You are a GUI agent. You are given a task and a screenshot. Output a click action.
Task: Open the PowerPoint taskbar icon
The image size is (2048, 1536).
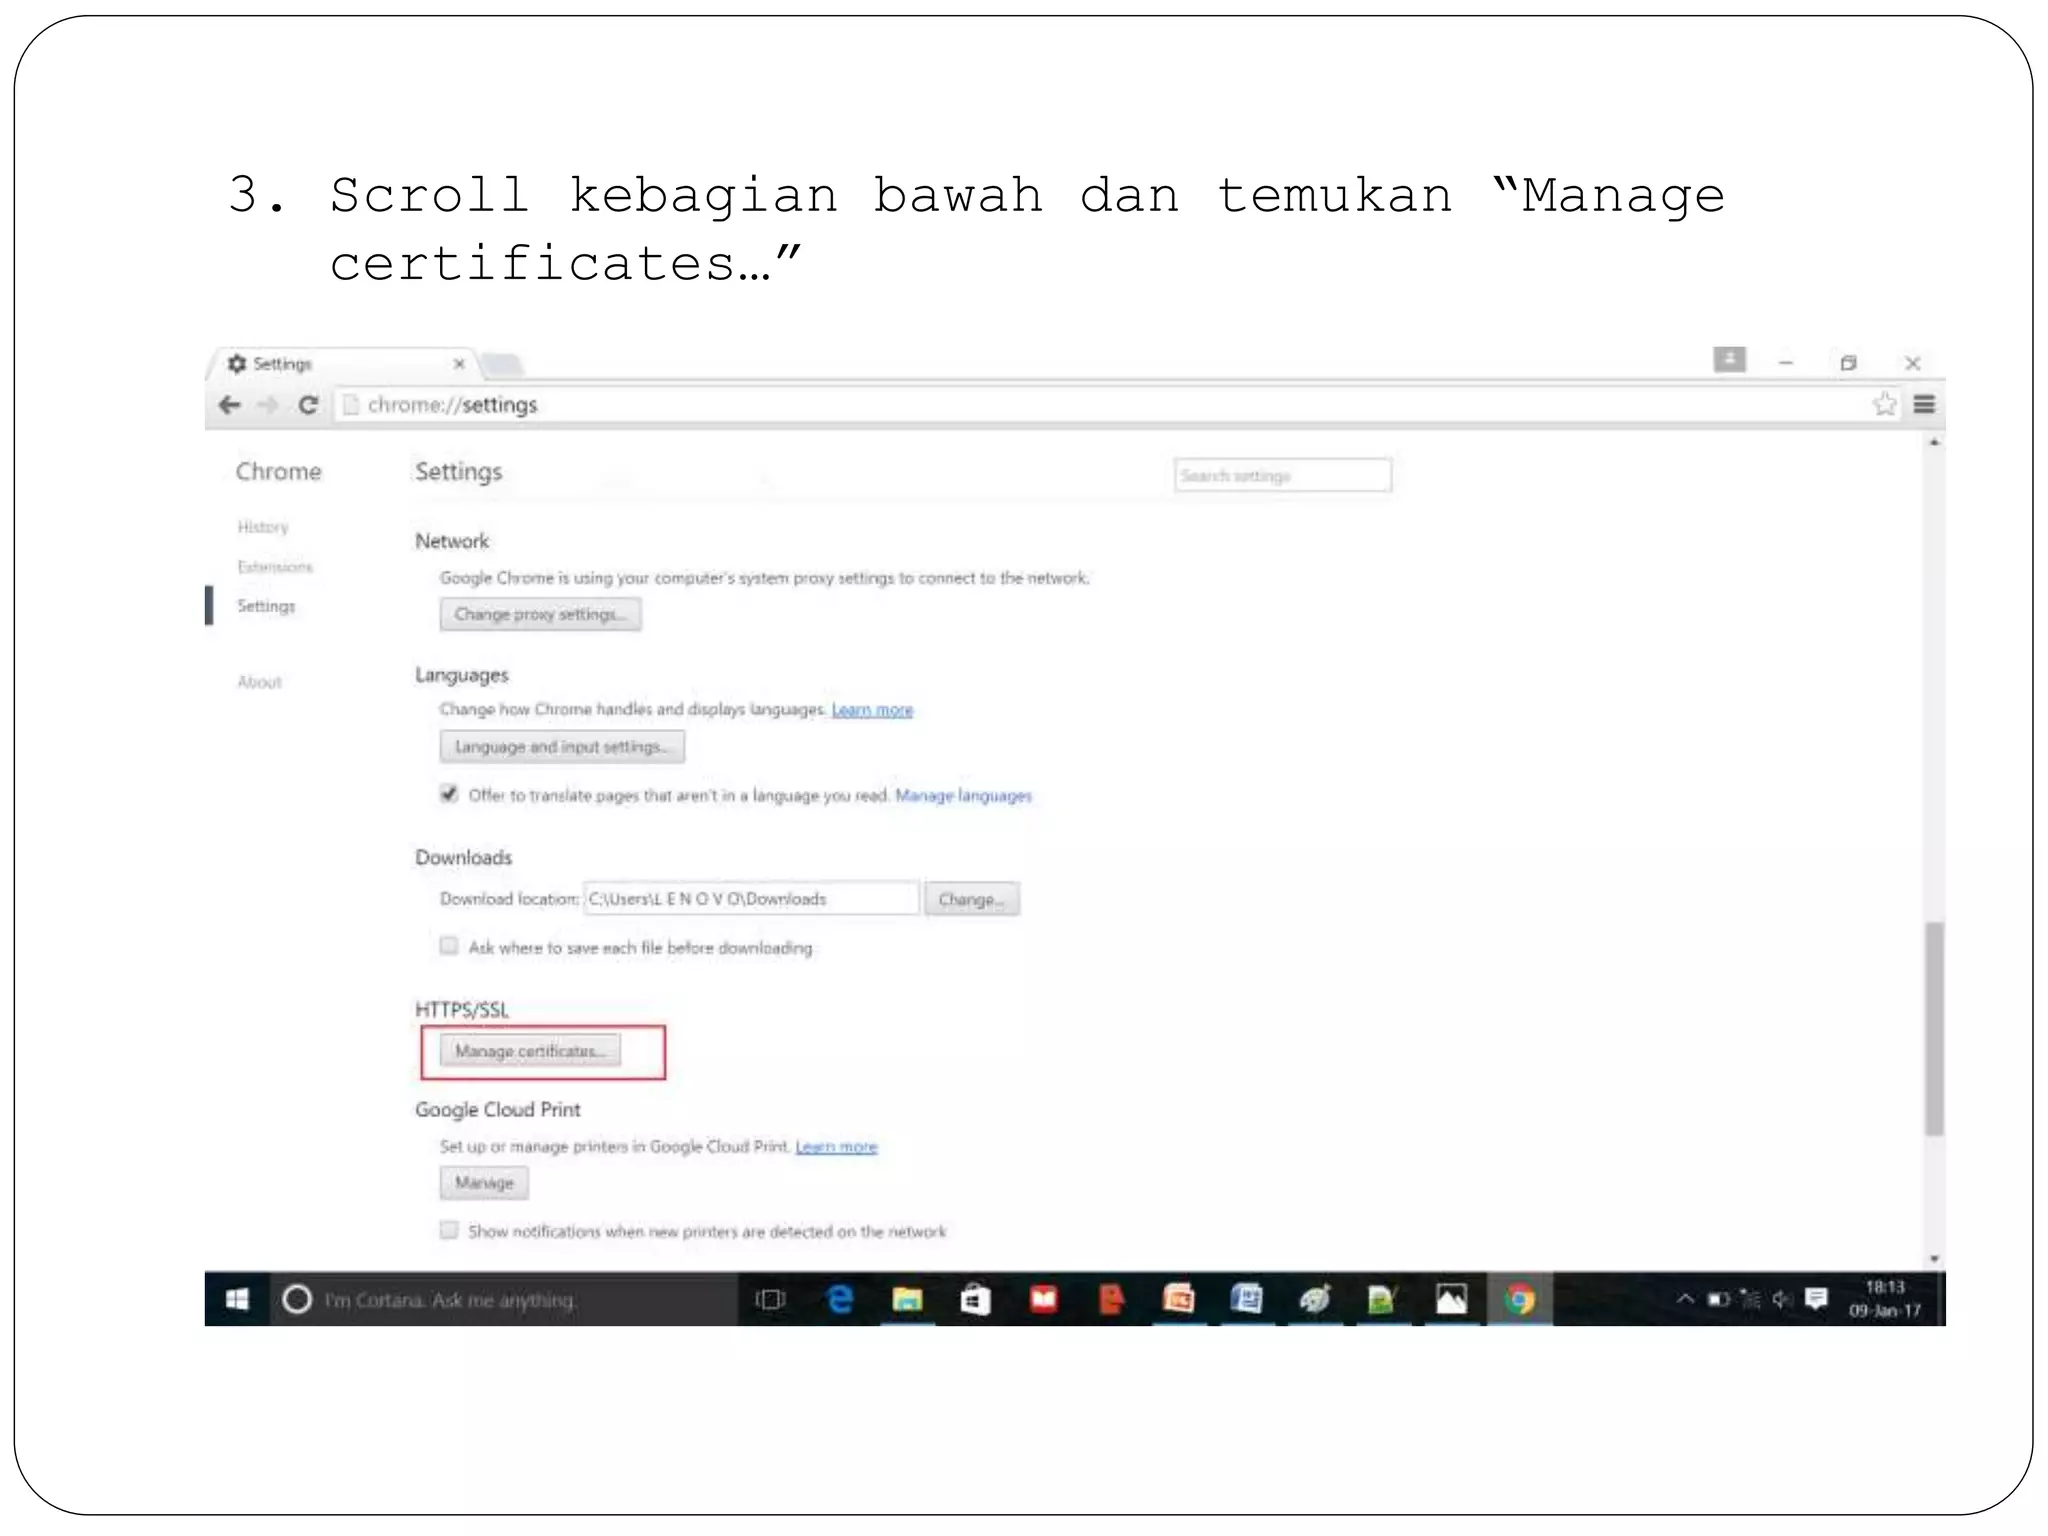click(x=1179, y=1299)
